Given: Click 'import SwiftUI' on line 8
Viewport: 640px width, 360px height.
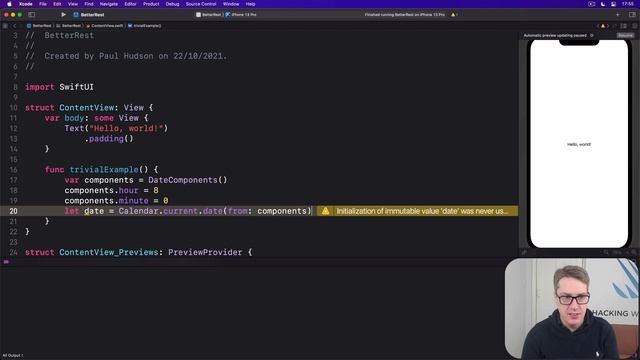Looking at the screenshot, I should coord(59,87).
